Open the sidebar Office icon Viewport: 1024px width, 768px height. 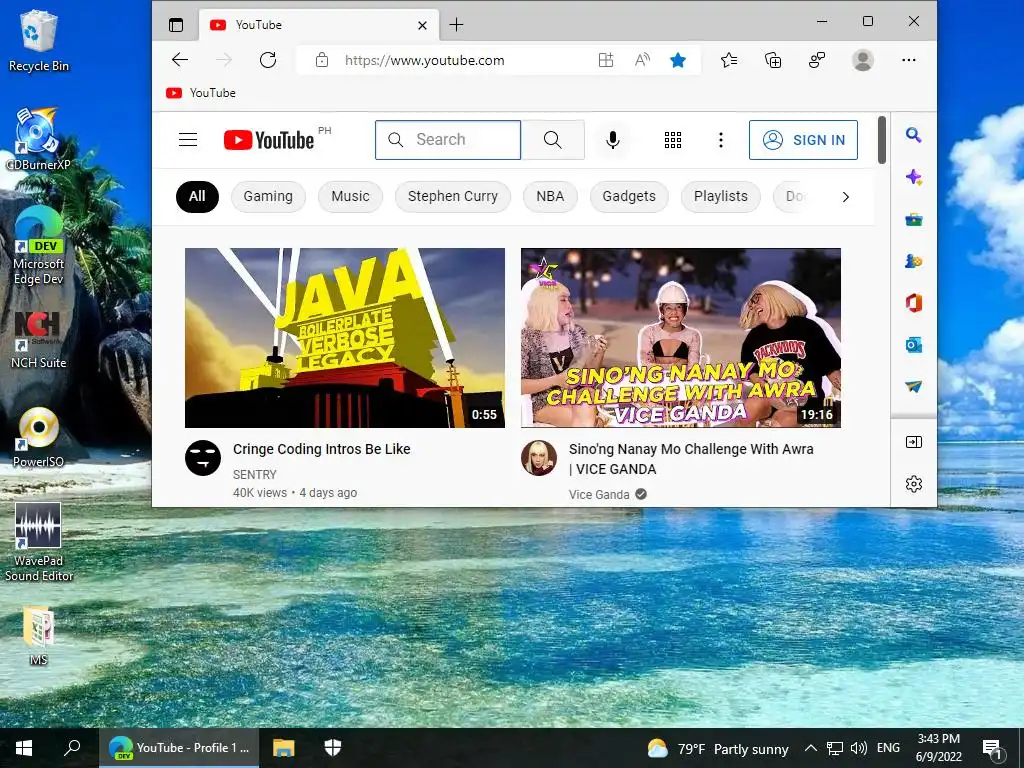pos(914,303)
